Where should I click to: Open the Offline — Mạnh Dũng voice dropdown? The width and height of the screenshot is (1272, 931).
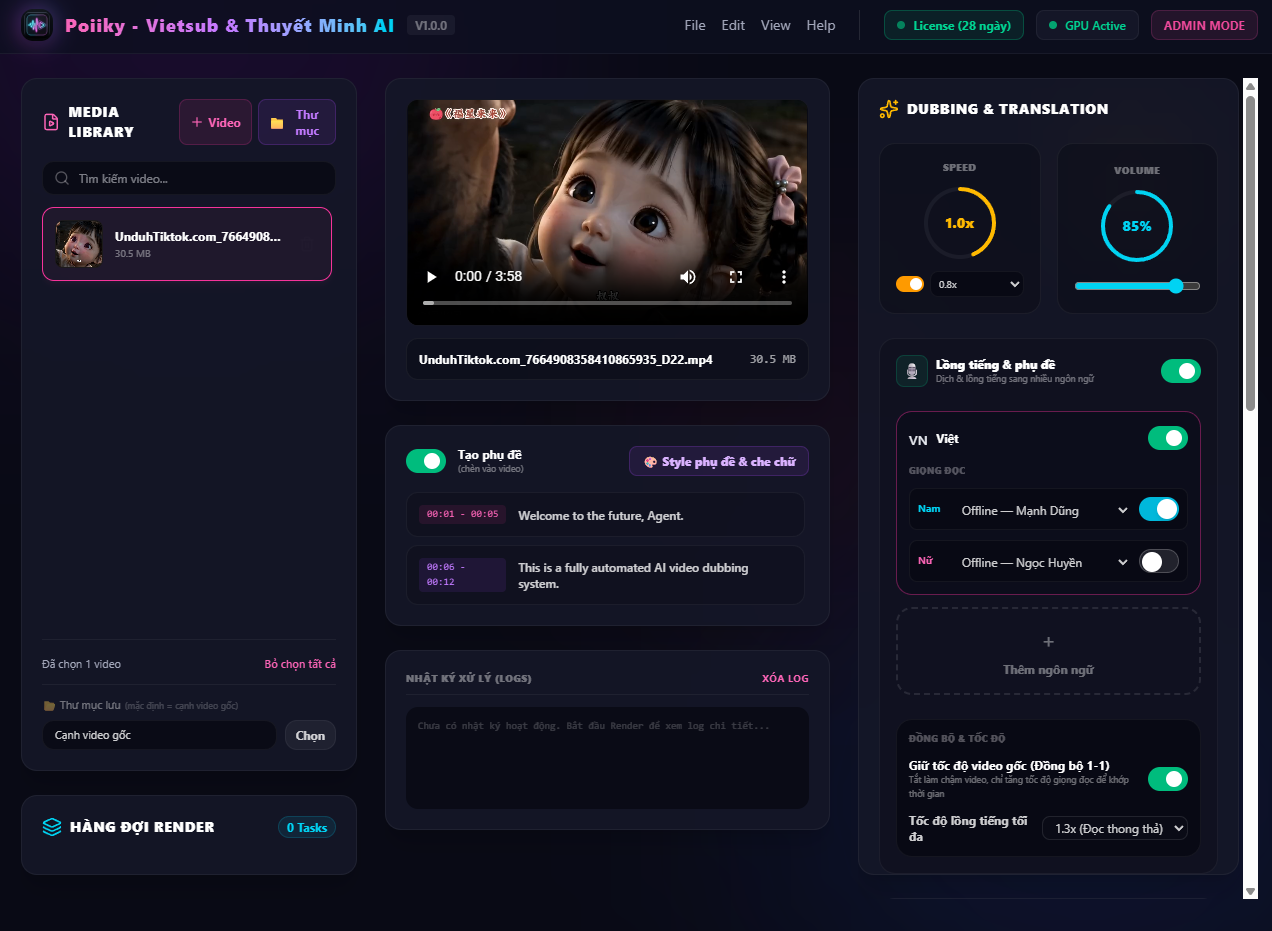(1044, 510)
